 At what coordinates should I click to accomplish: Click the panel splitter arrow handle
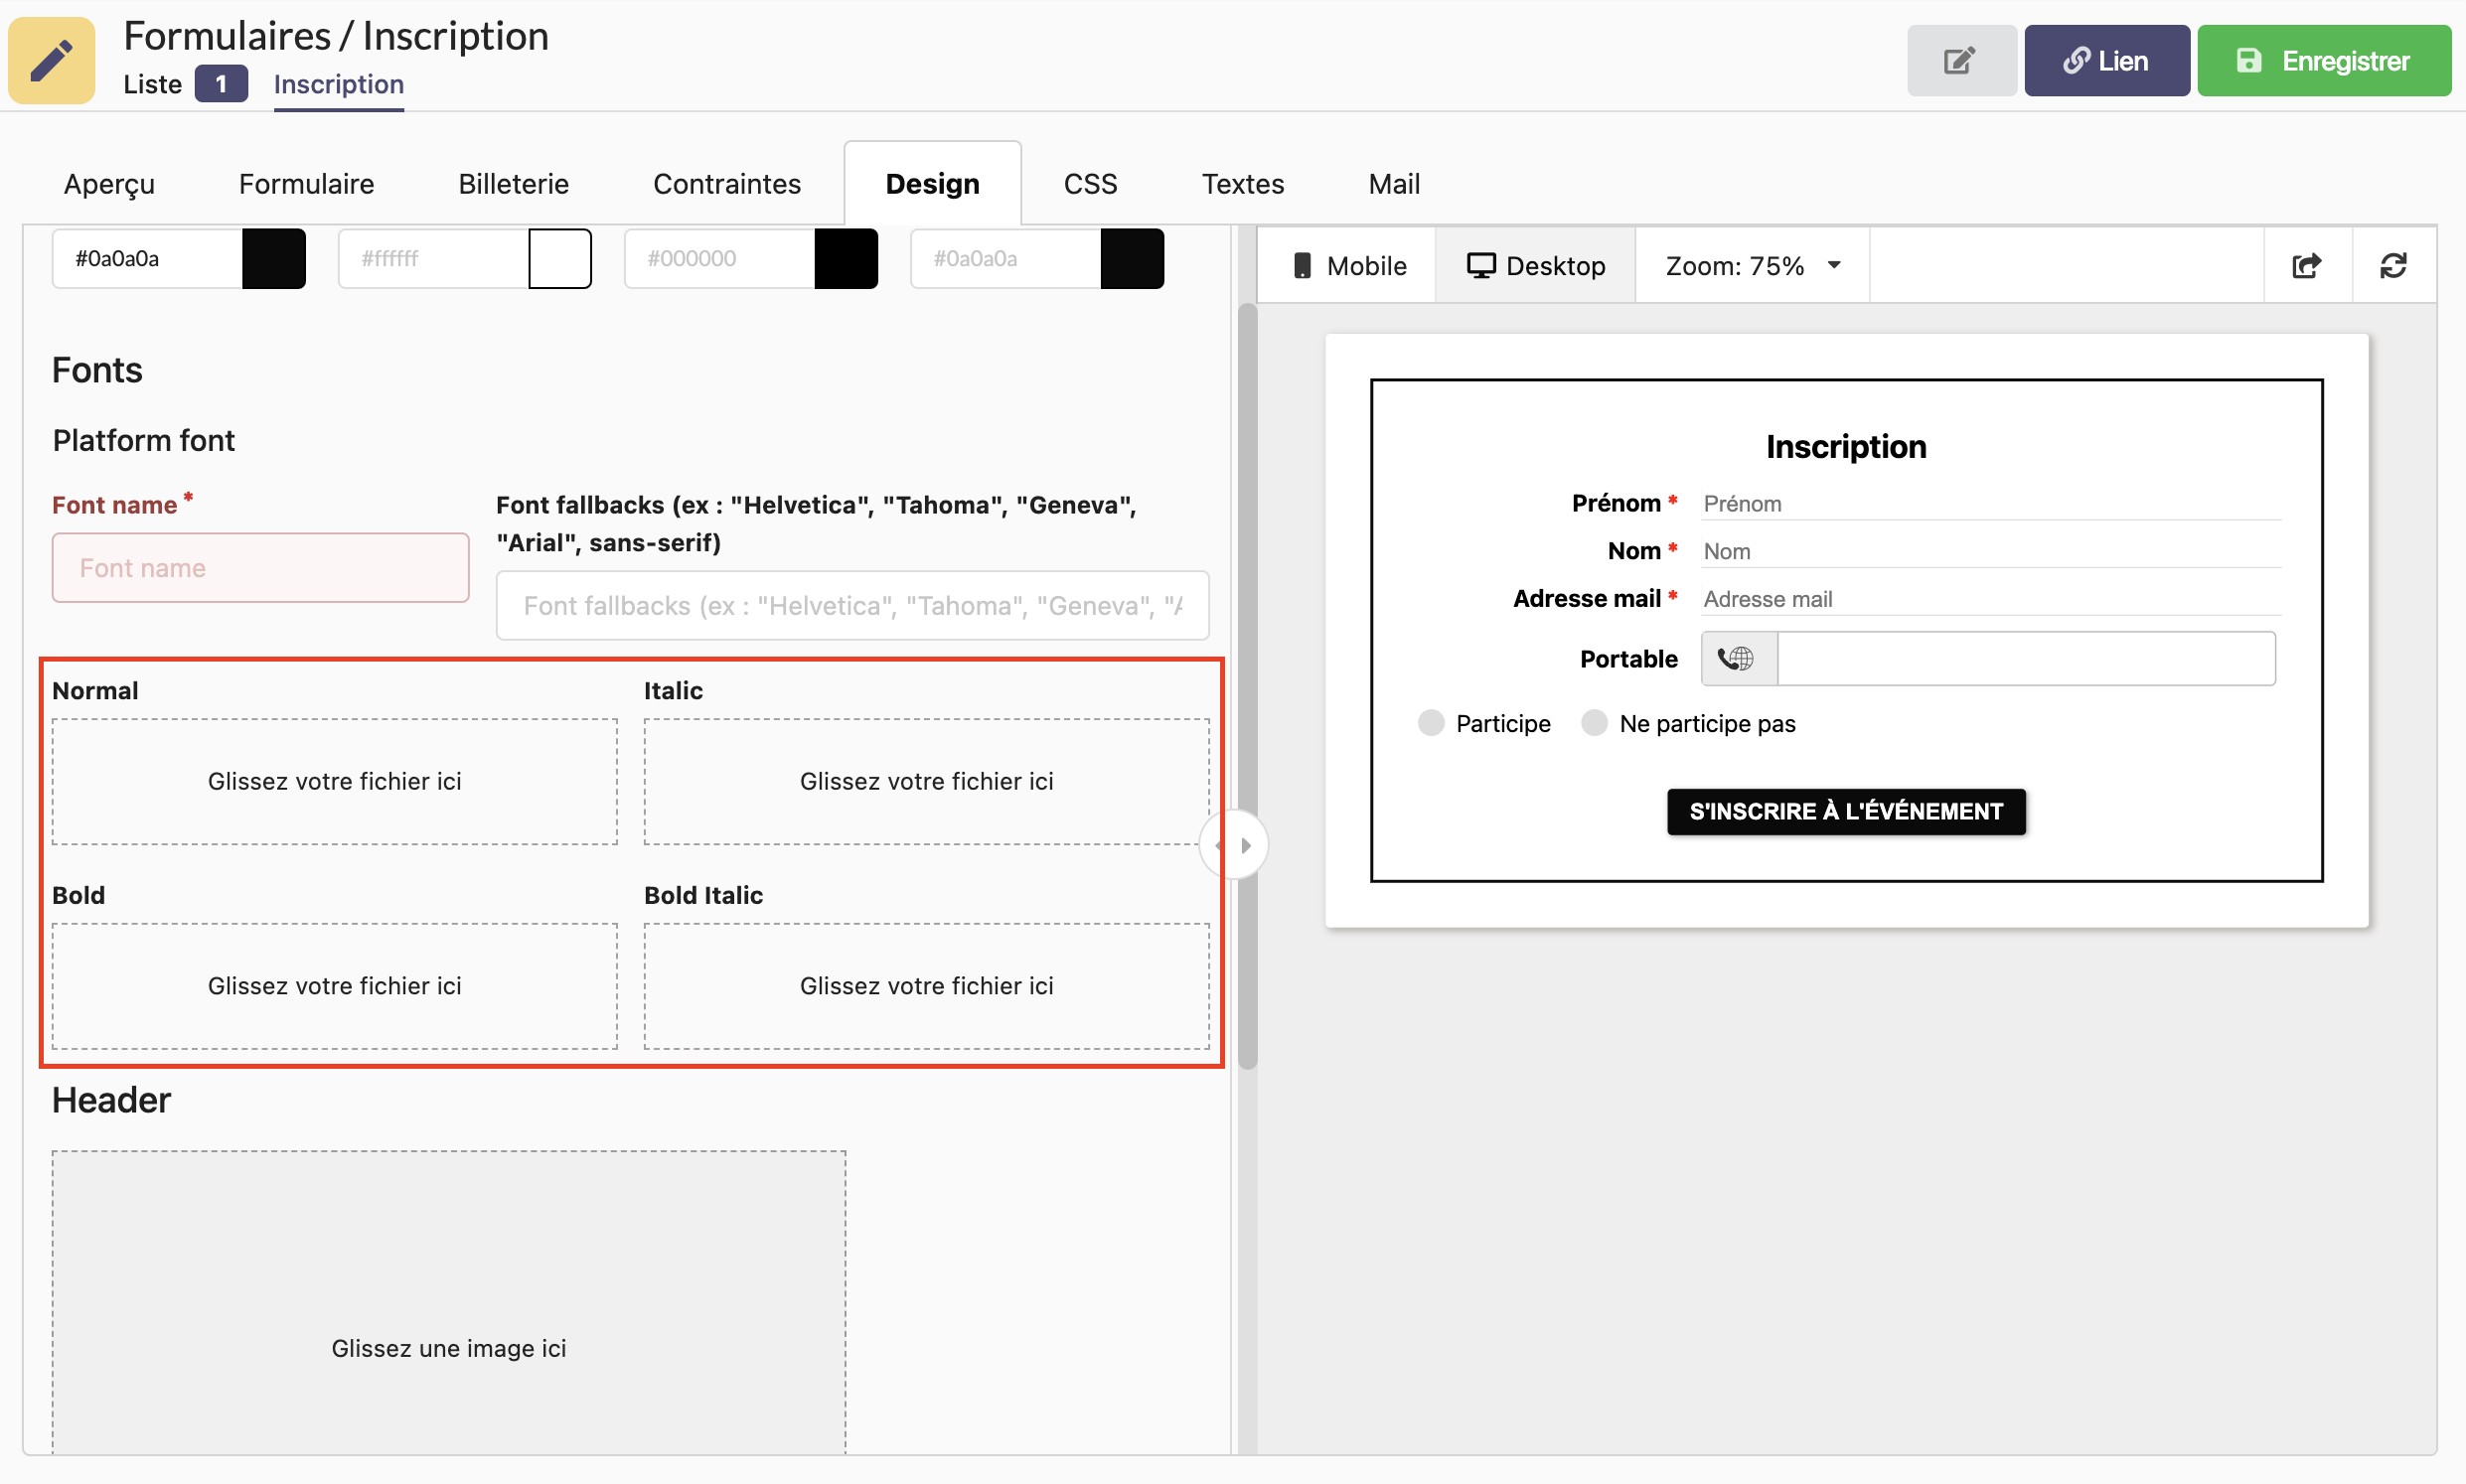tap(1235, 846)
